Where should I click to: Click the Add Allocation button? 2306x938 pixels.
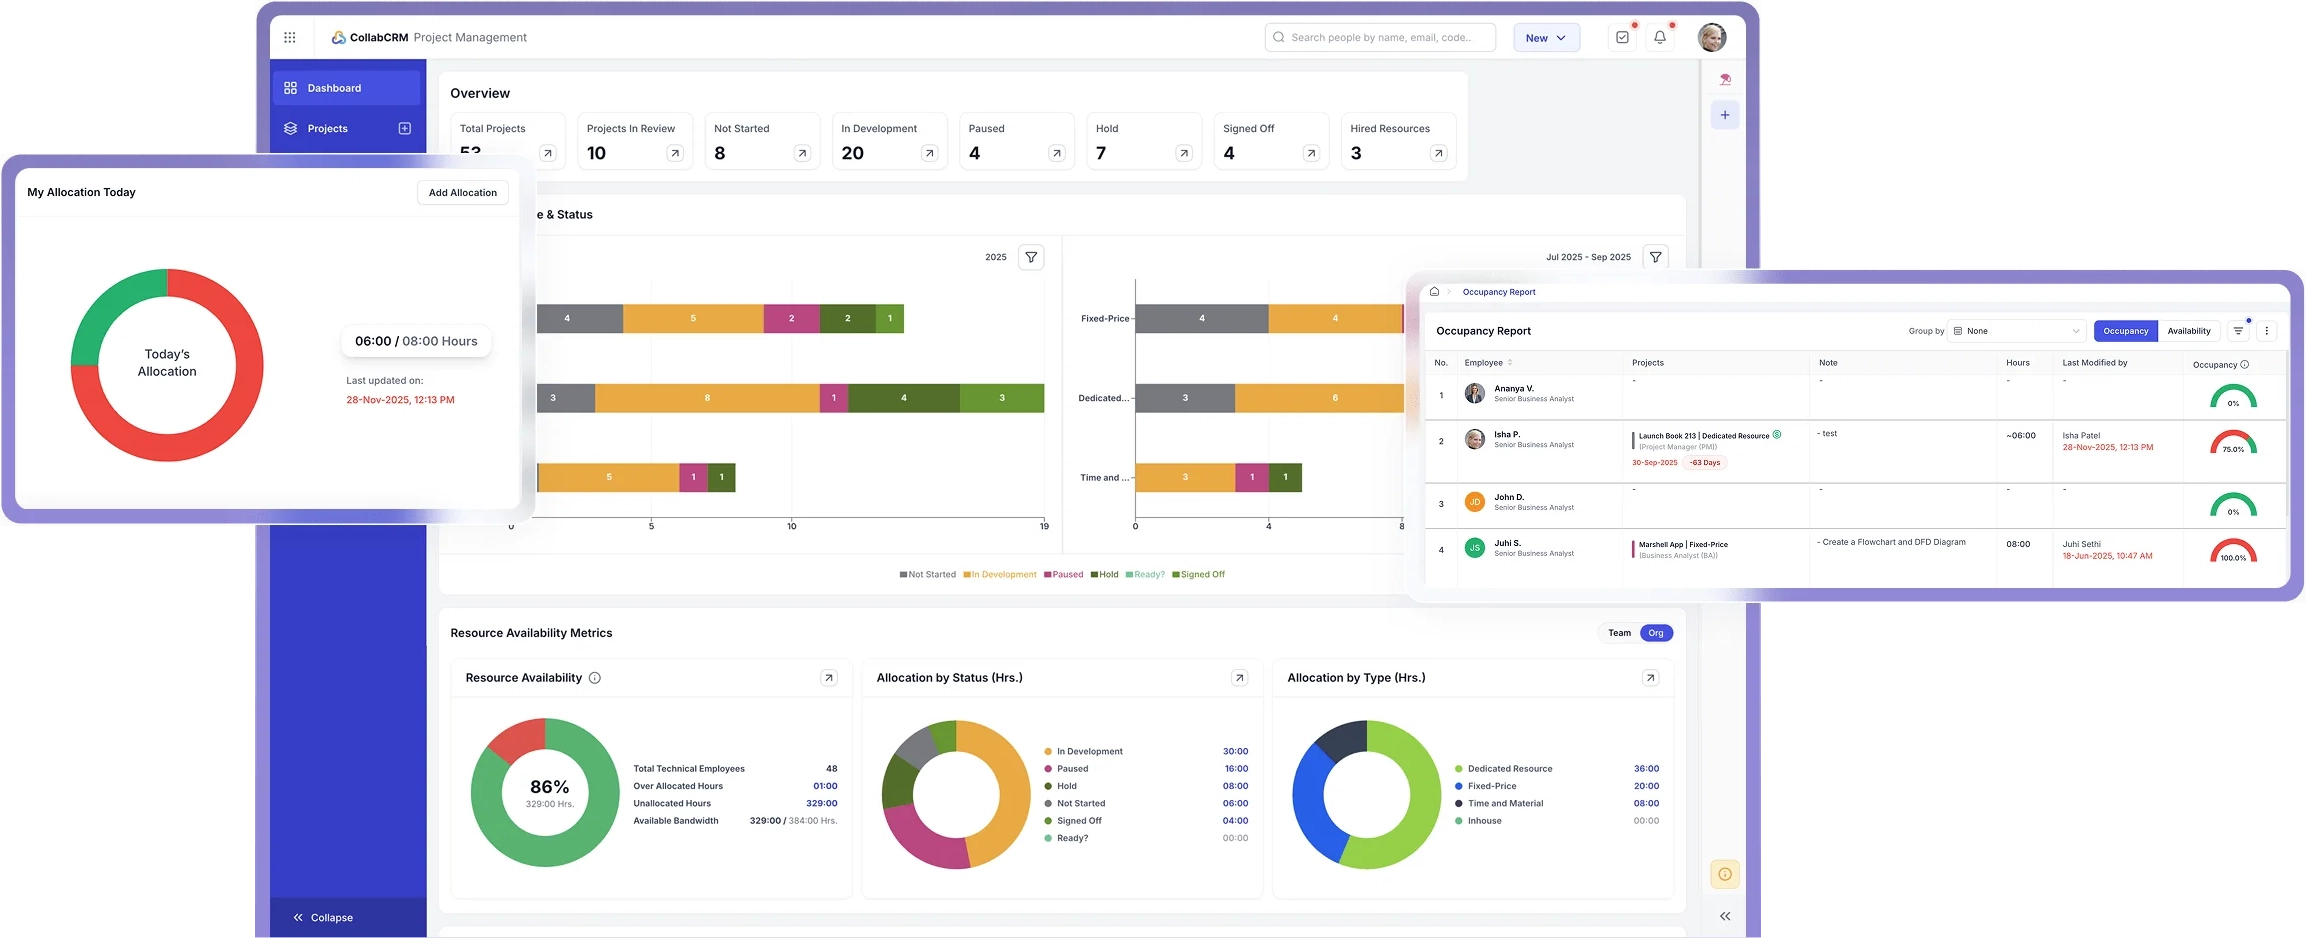click(x=462, y=192)
